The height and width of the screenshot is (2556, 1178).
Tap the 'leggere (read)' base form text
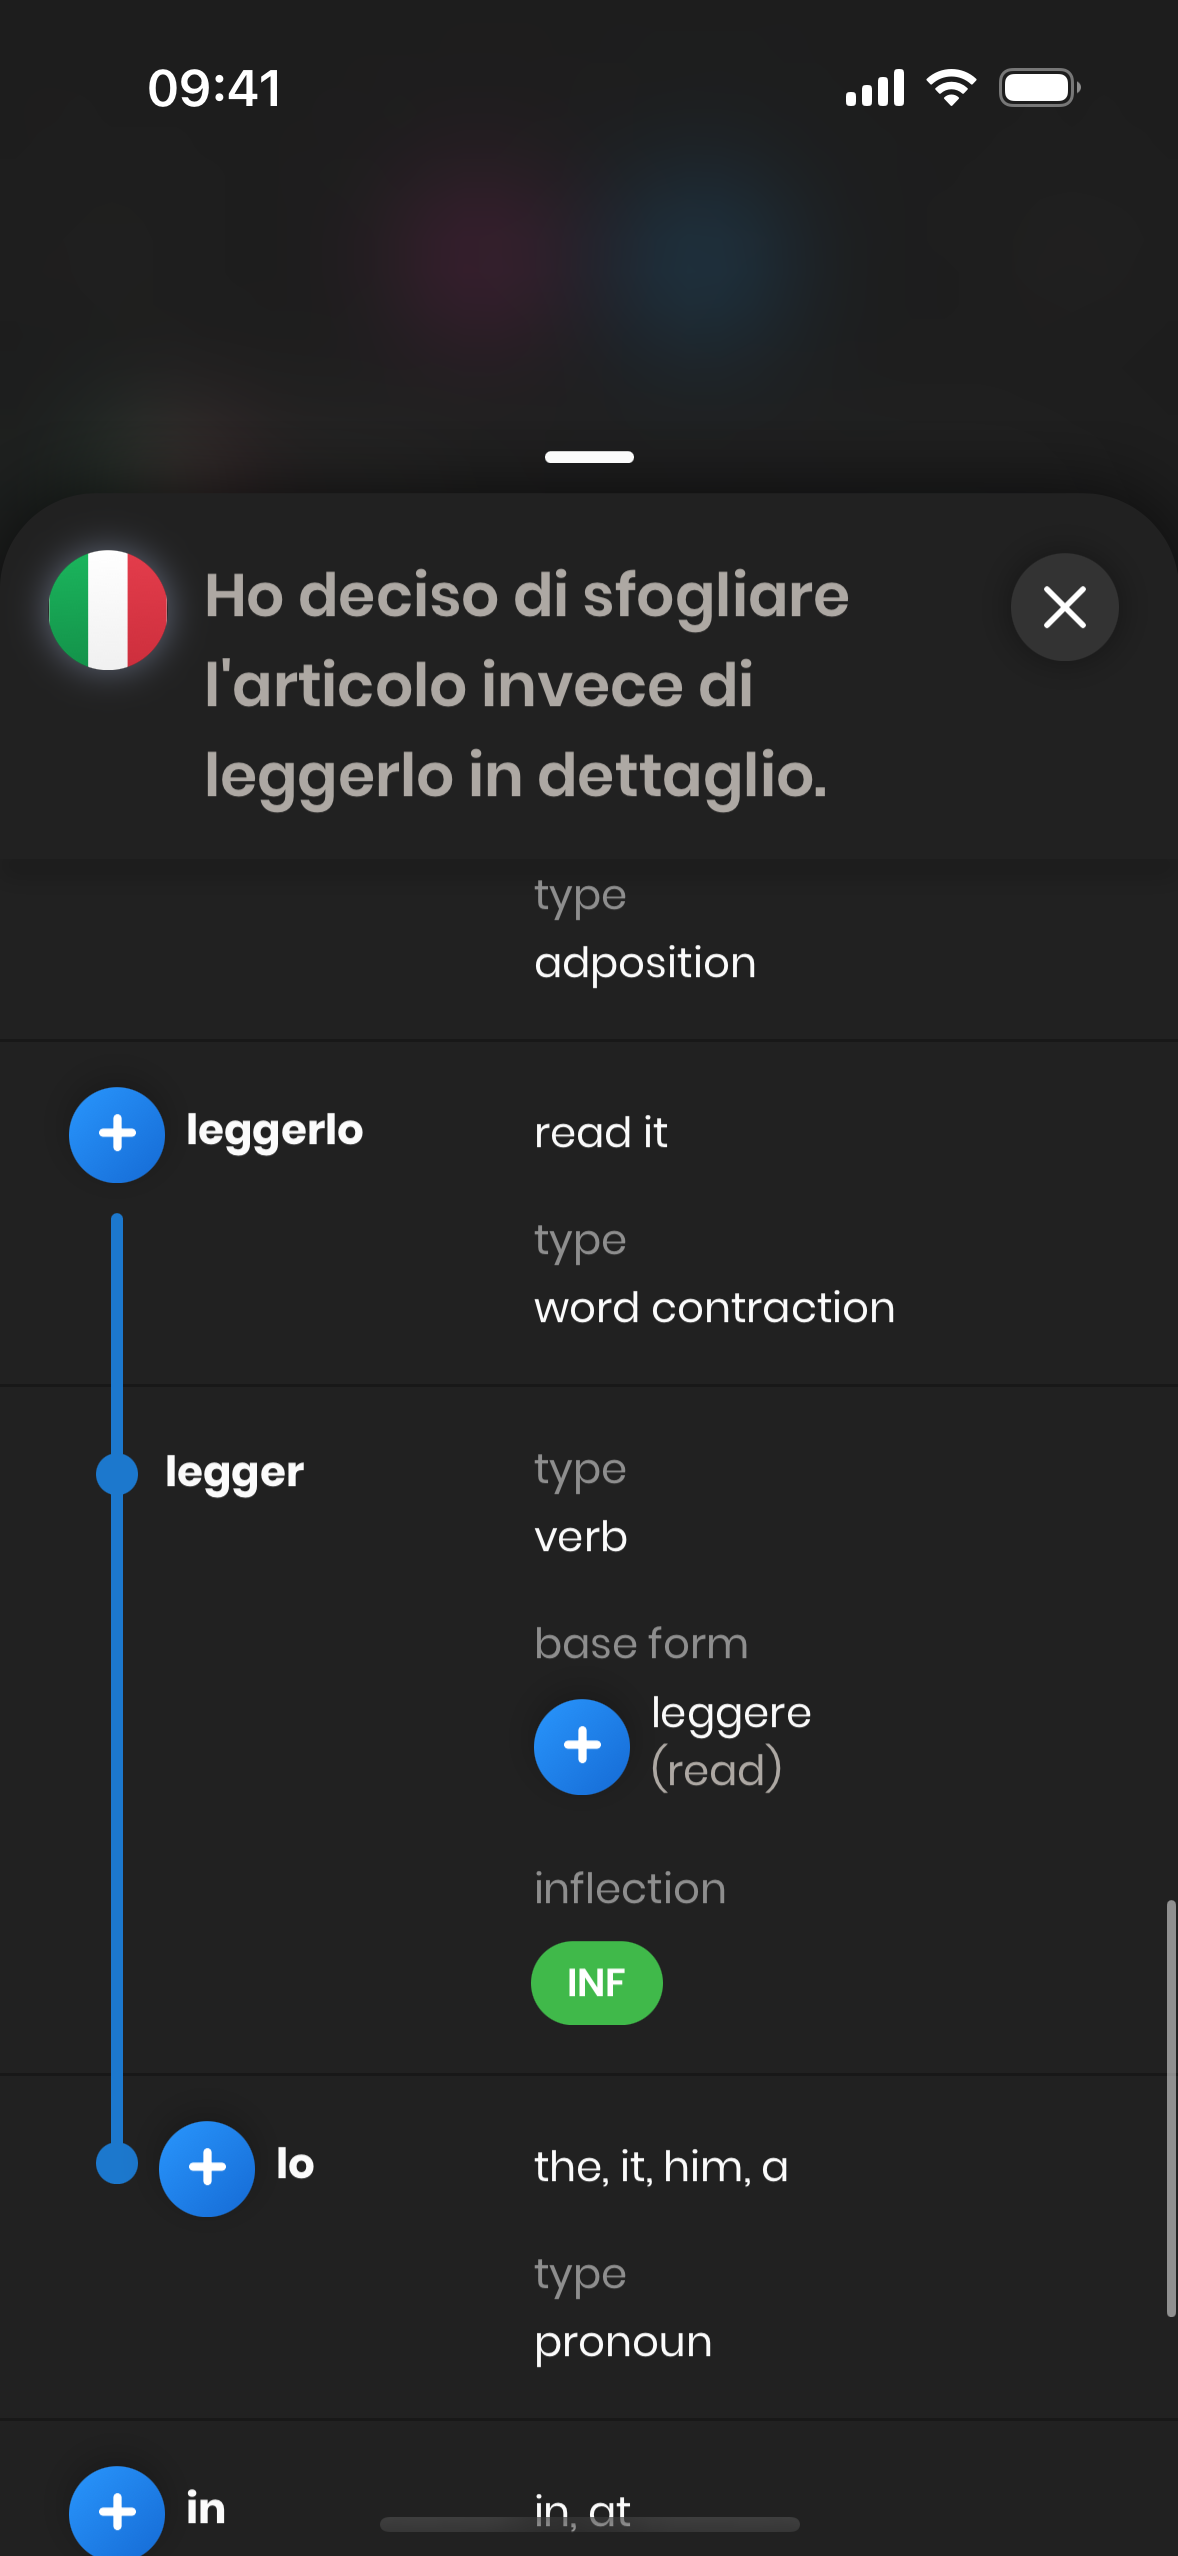(x=731, y=1741)
